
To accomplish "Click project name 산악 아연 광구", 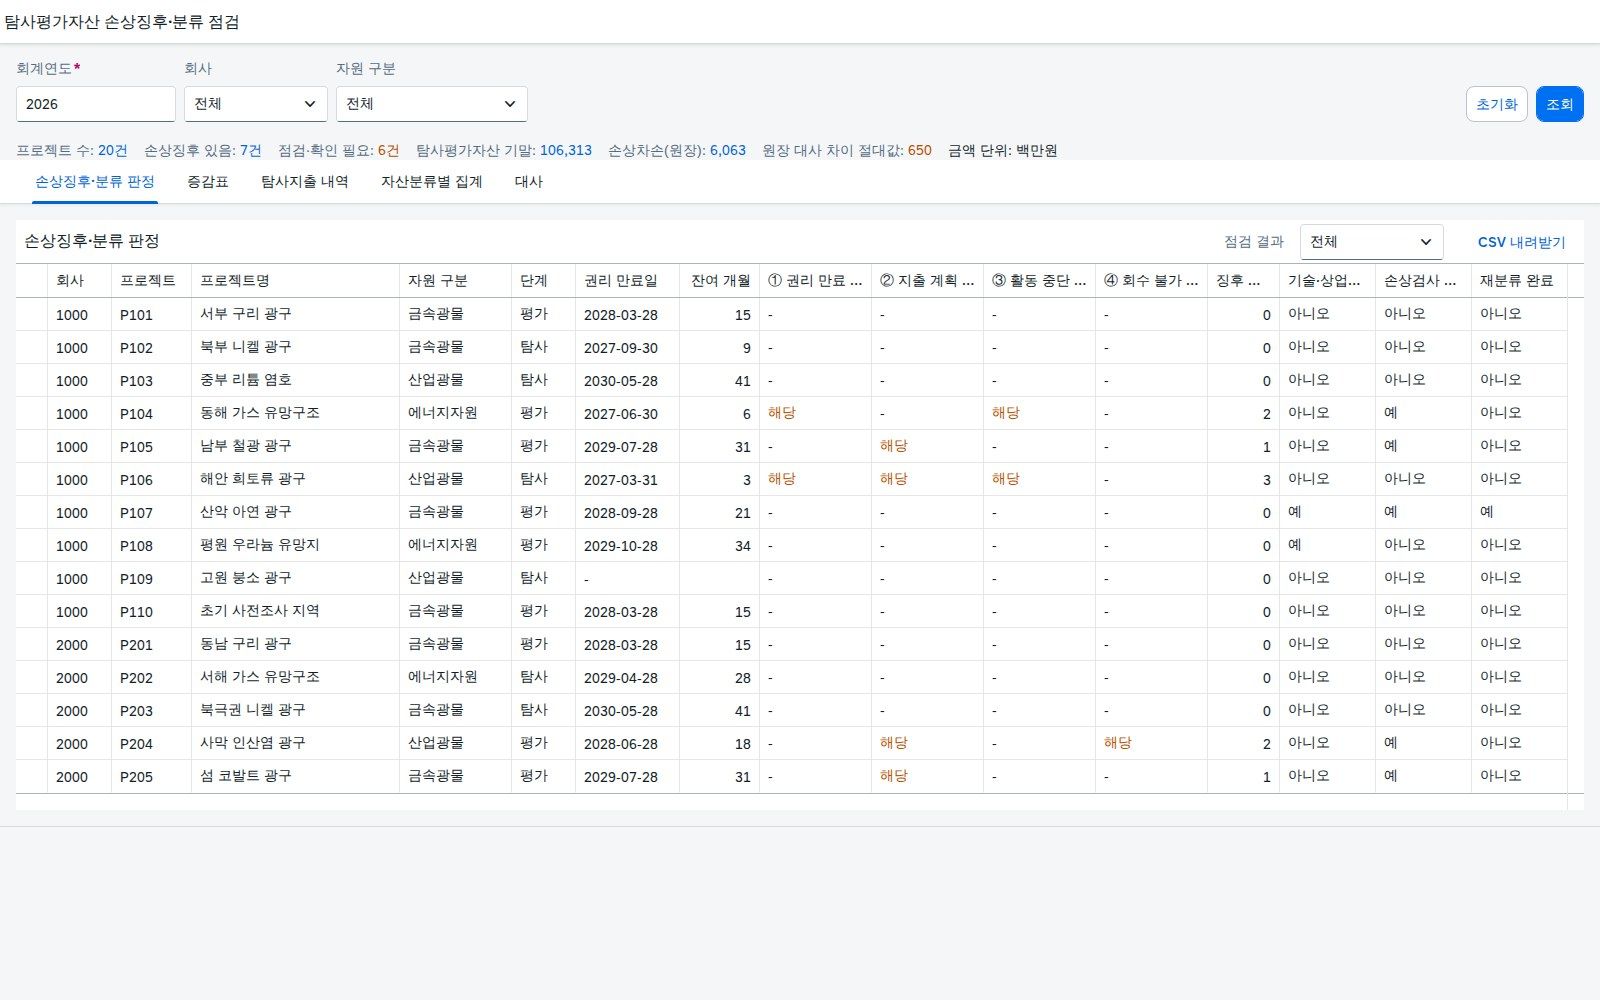I will click(246, 512).
